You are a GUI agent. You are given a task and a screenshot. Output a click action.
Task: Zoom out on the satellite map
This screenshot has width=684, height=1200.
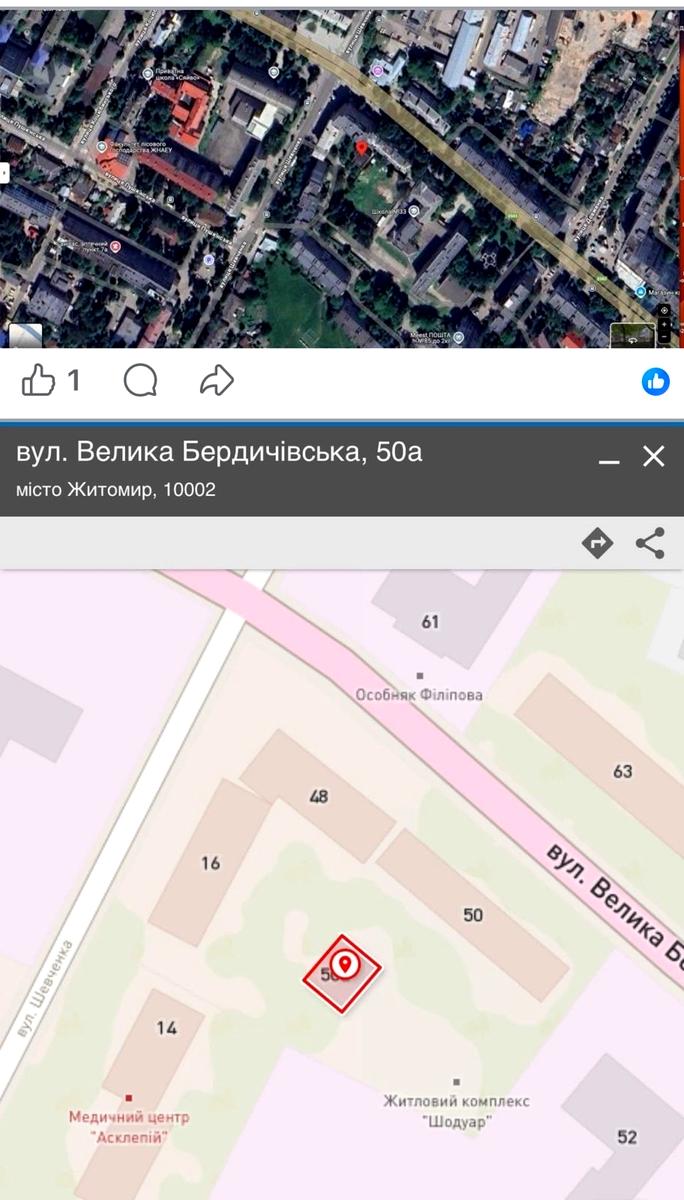(x=665, y=337)
